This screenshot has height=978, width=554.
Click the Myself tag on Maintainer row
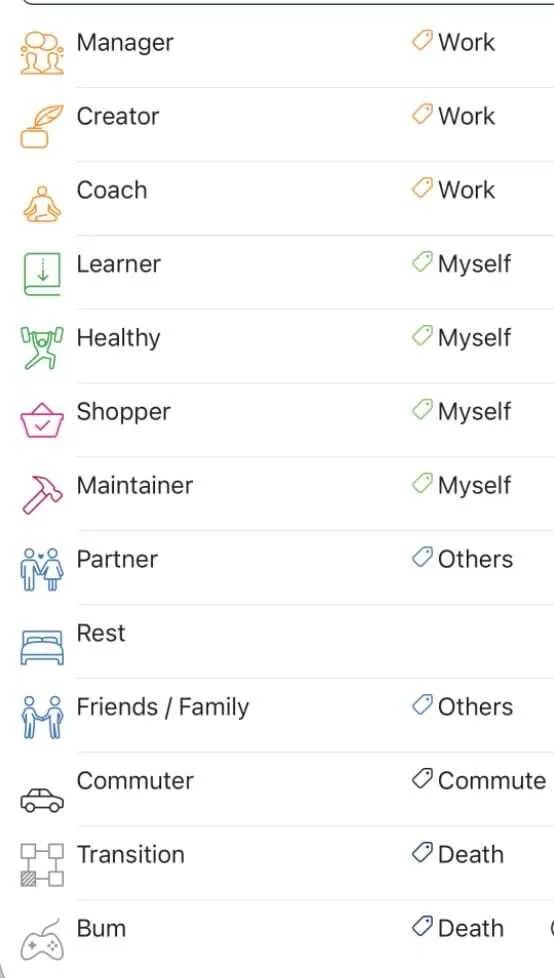click(462, 485)
